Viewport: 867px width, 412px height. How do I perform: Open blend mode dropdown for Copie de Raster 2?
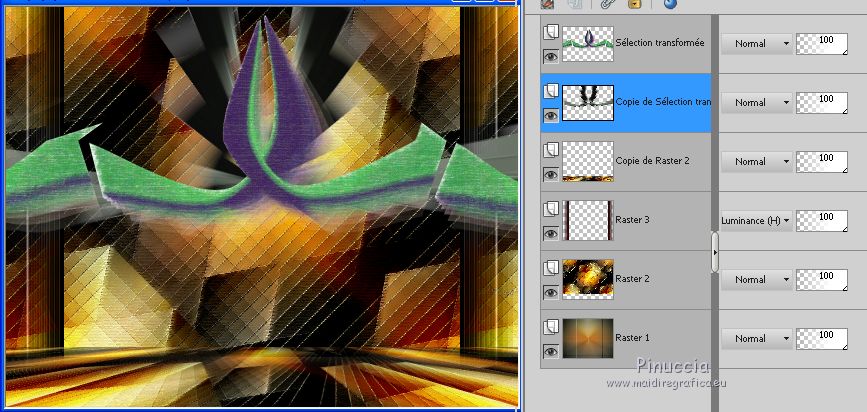756,162
